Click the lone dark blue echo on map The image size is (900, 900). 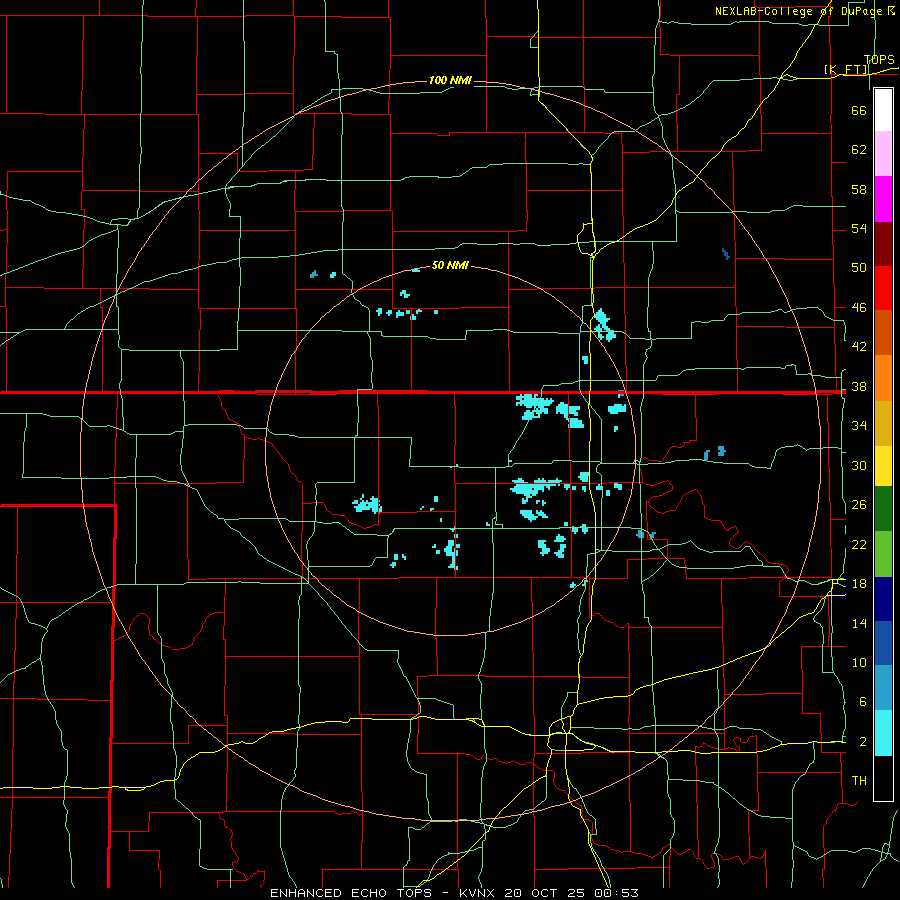[x=726, y=254]
